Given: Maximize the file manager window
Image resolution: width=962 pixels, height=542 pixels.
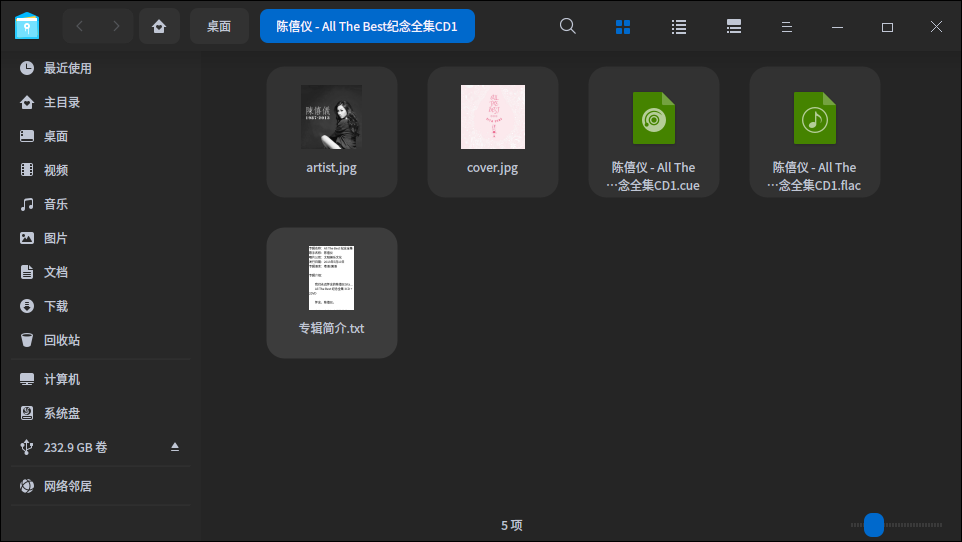Looking at the screenshot, I should point(887,27).
